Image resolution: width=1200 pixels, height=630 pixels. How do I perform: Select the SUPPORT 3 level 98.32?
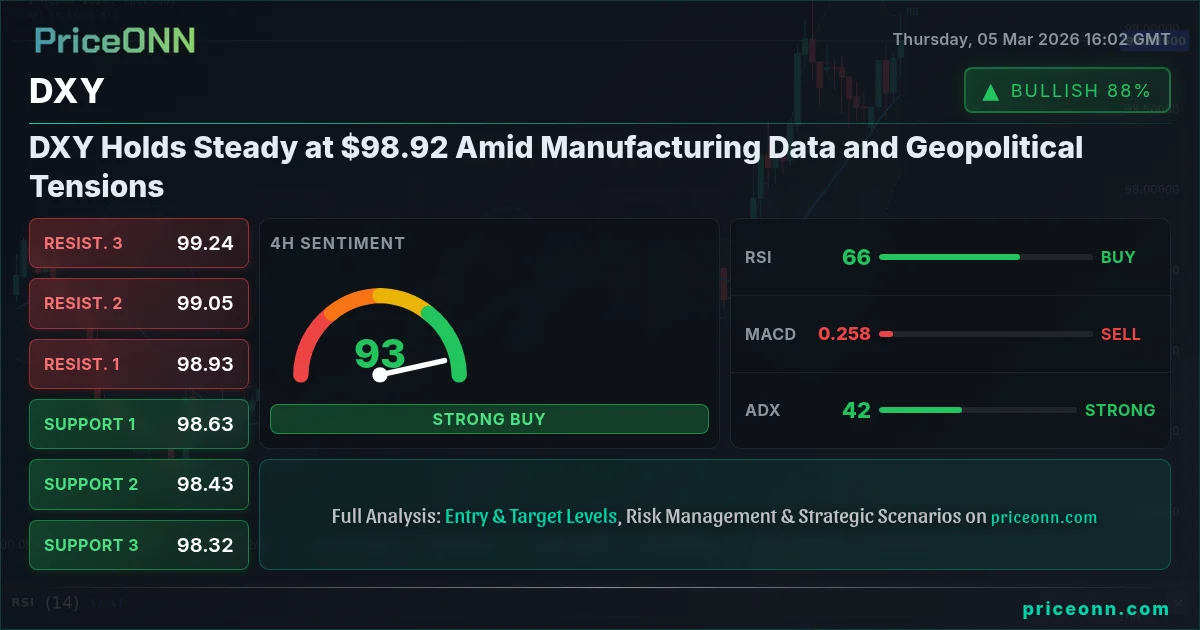(x=139, y=545)
